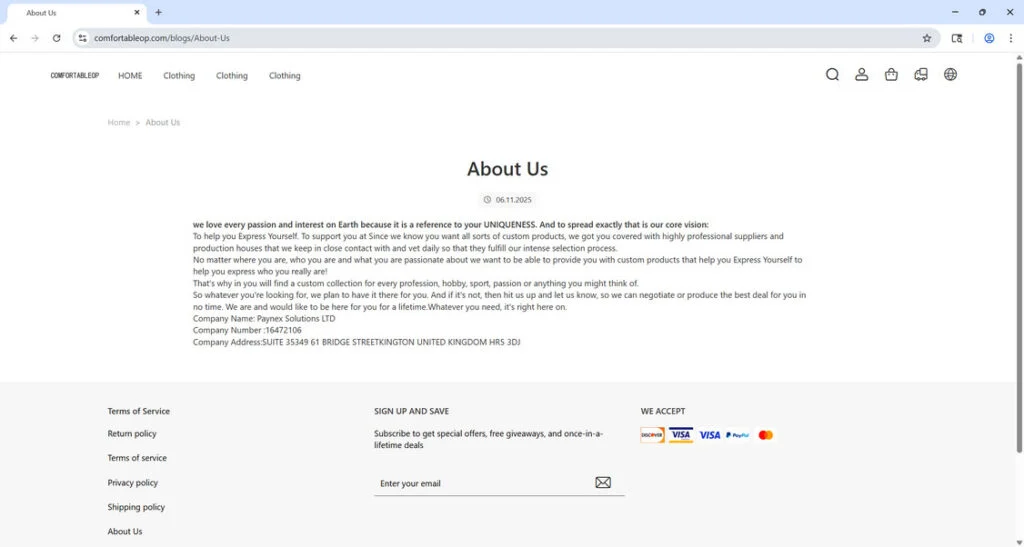Go to HOME in navigation
Screen dimensions: 1024x547
click(130, 76)
